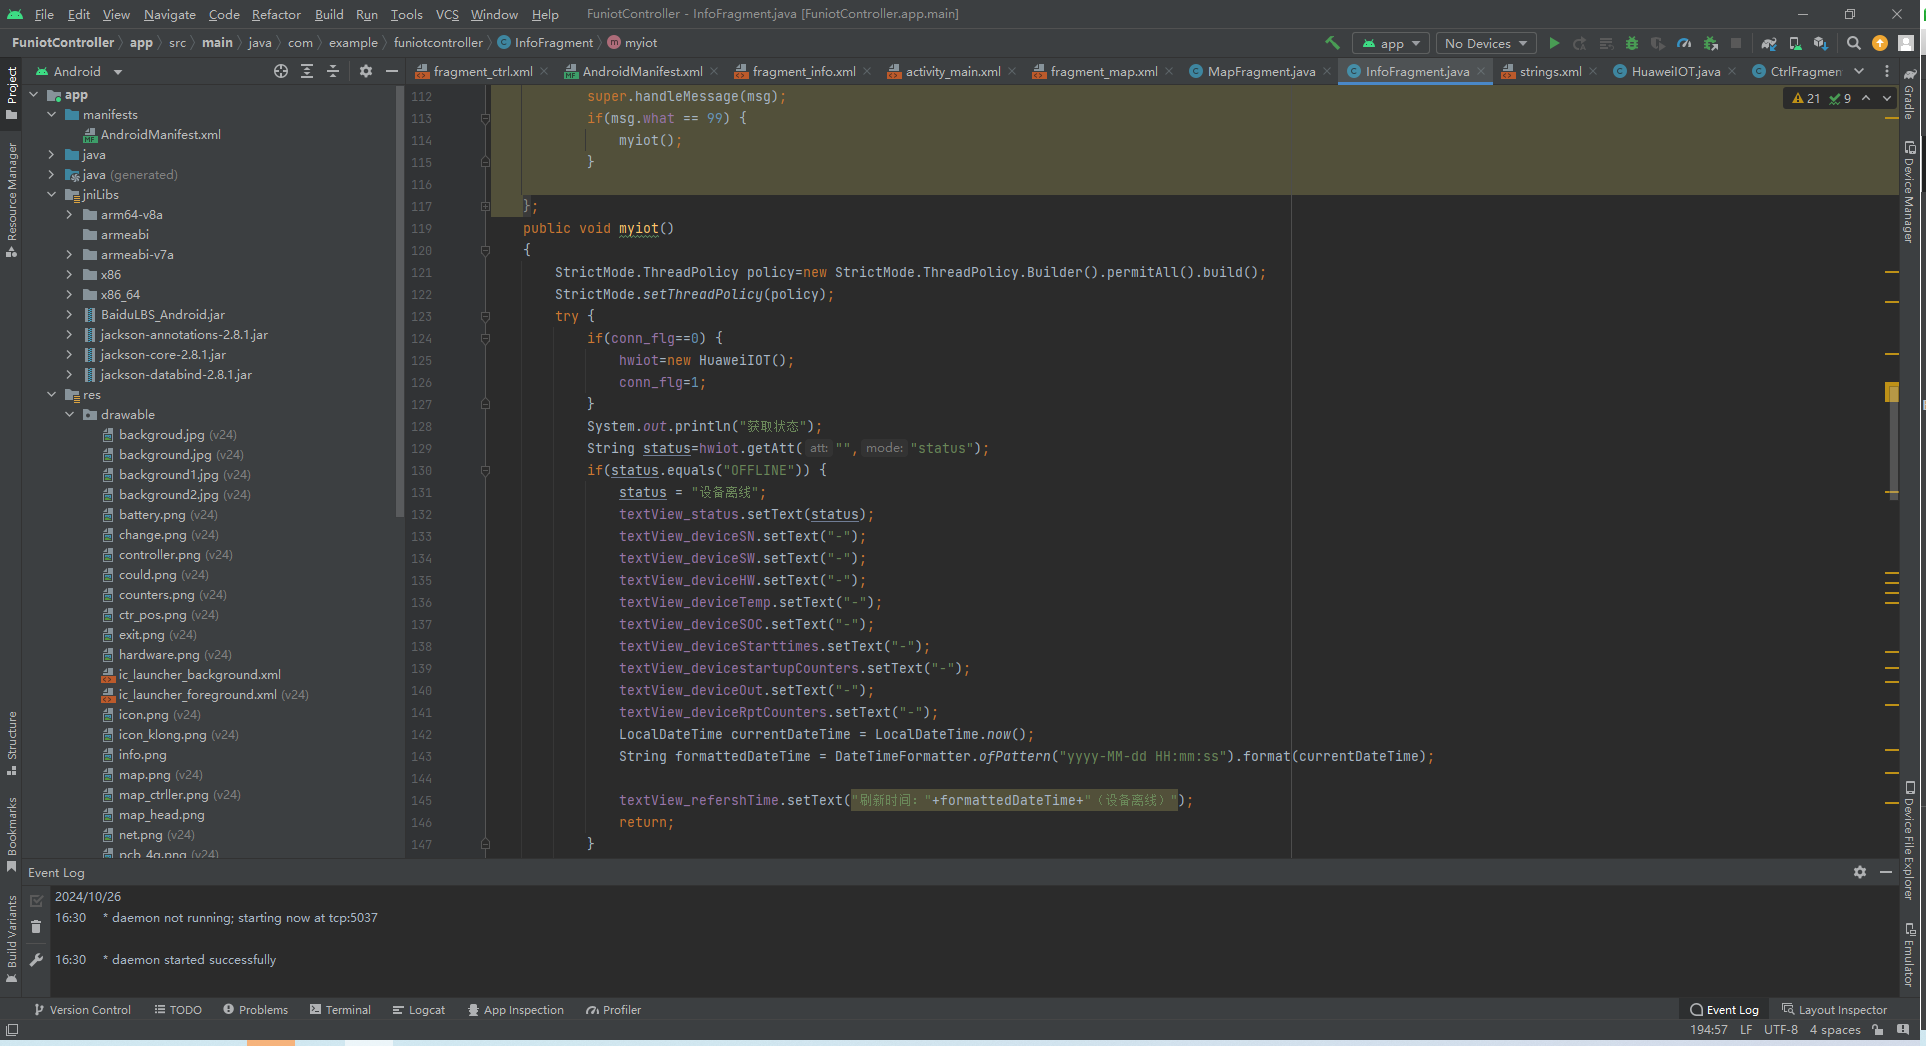Sync project with Gradle files
The width and height of the screenshot is (1926, 1046).
(1769, 43)
